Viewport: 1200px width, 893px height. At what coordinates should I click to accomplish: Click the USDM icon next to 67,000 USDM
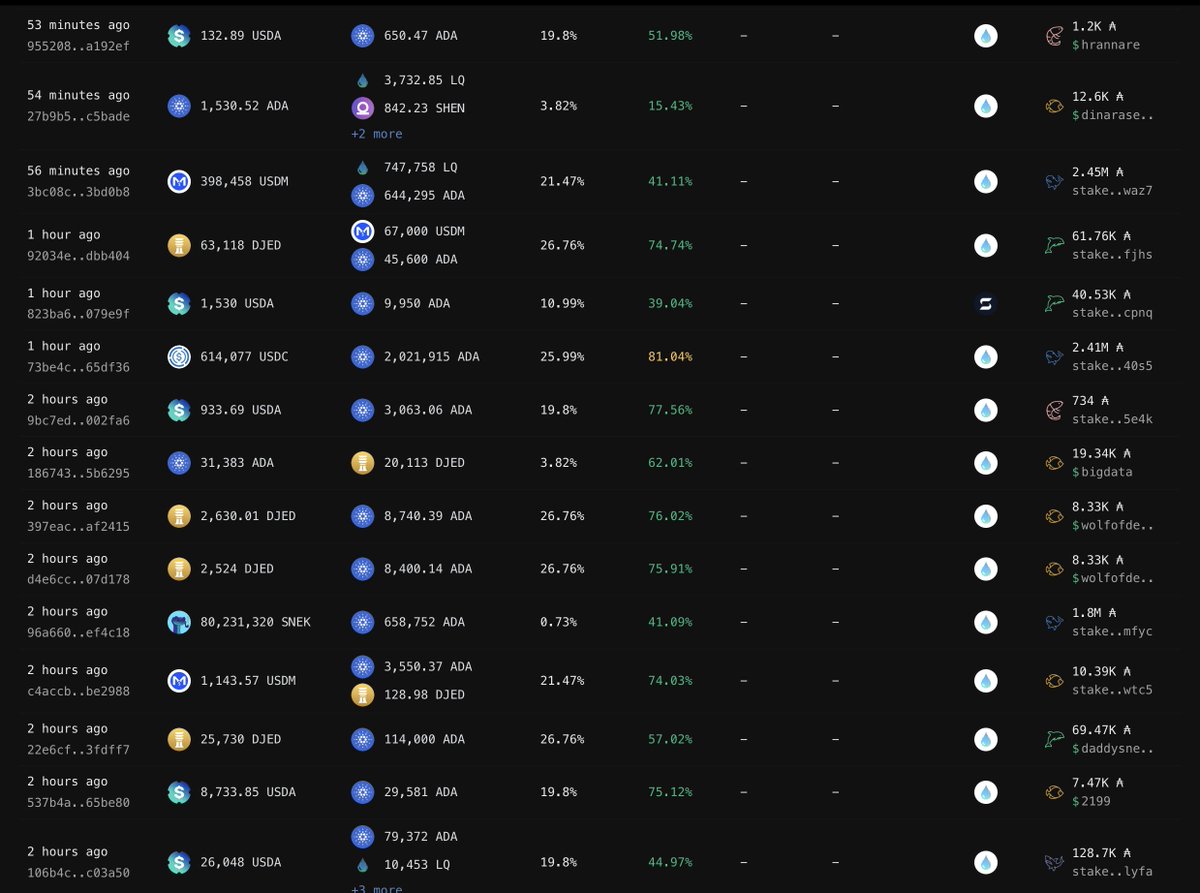point(362,232)
